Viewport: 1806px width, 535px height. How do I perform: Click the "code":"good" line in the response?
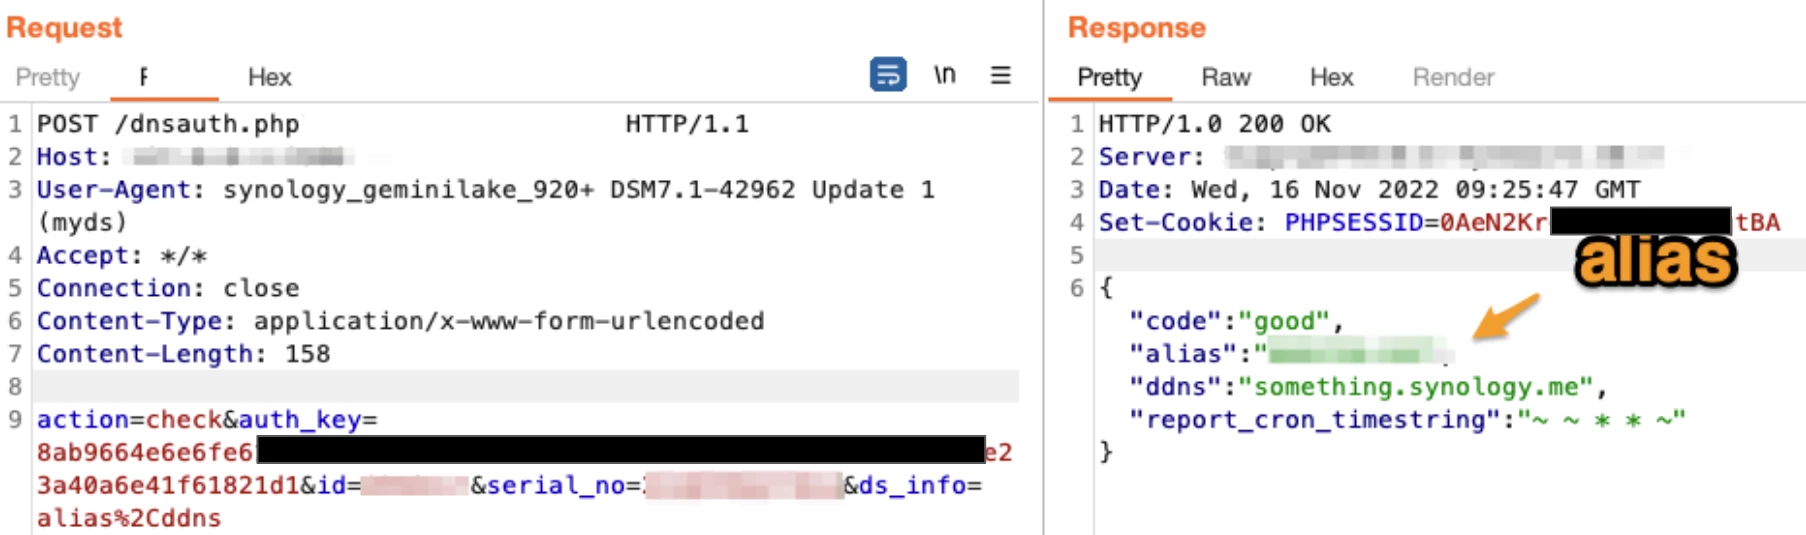click(1235, 321)
